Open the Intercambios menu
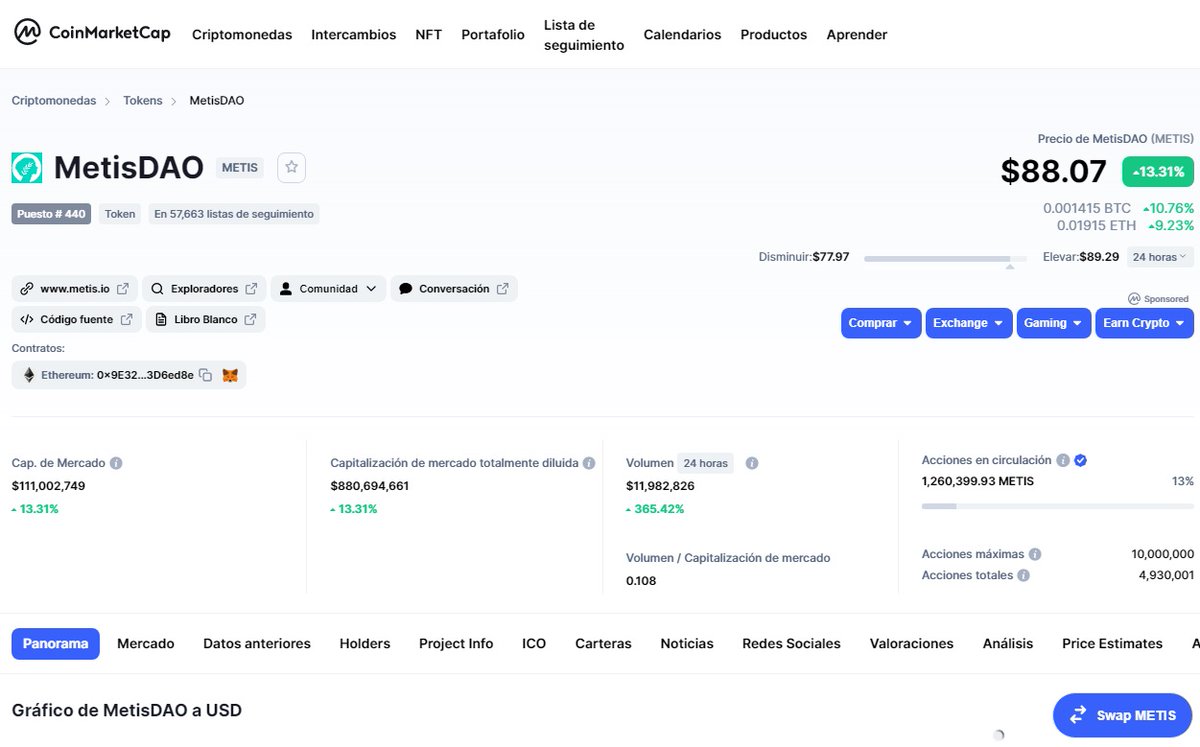This screenshot has height=747, width=1200. pyautogui.click(x=354, y=34)
